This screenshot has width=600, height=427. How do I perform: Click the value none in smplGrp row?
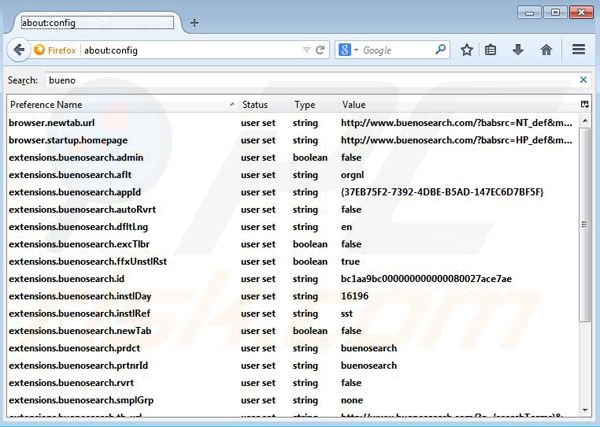pos(352,400)
